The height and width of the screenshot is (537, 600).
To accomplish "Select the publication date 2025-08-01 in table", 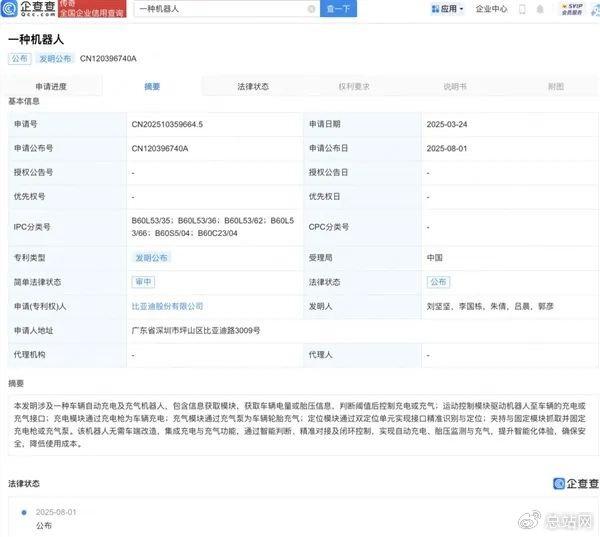I will 447,149.
